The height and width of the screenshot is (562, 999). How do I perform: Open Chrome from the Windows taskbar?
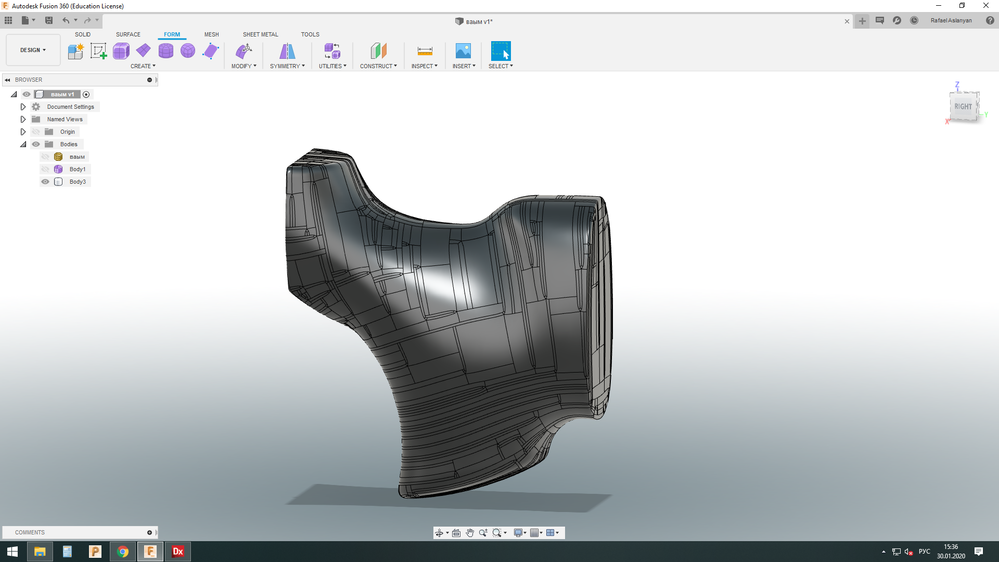(122, 551)
